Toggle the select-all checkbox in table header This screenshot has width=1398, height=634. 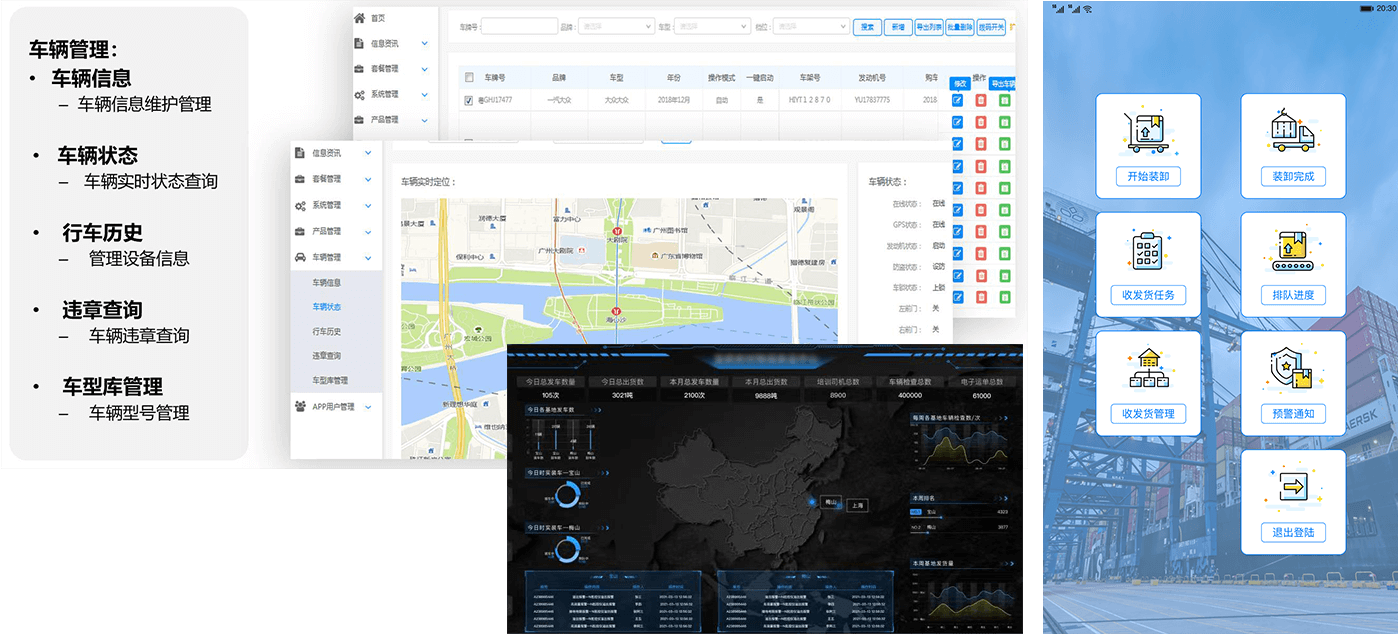468,77
